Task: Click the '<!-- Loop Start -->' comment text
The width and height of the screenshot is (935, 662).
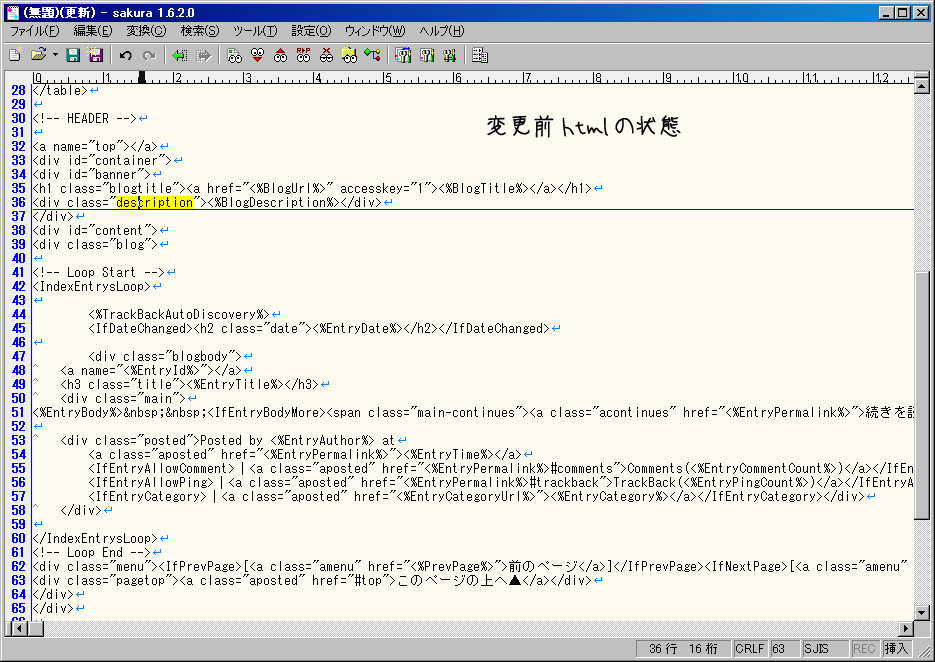Action: click(x=98, y=273)
